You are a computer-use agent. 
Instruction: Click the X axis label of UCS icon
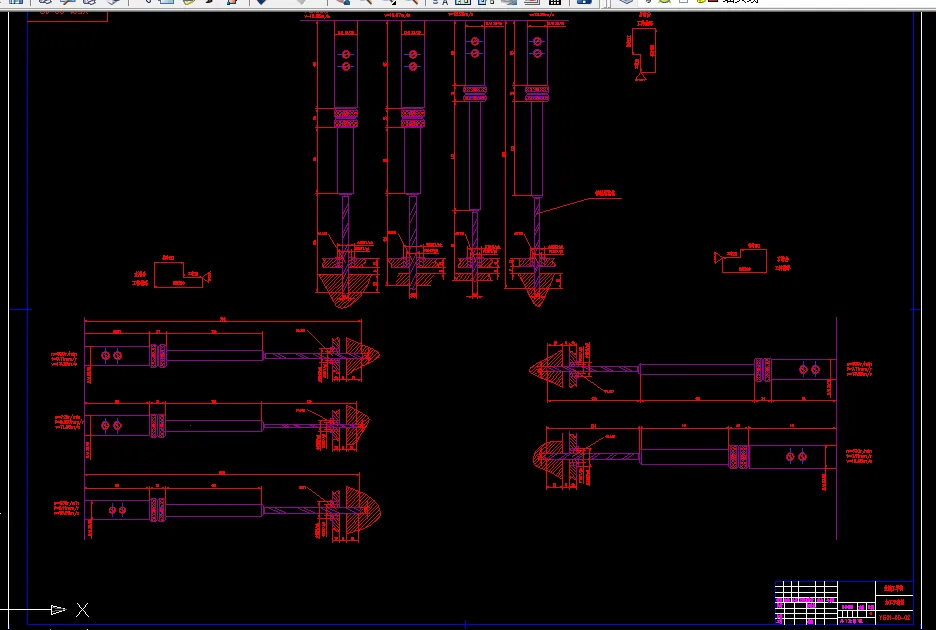pos(82,610)
